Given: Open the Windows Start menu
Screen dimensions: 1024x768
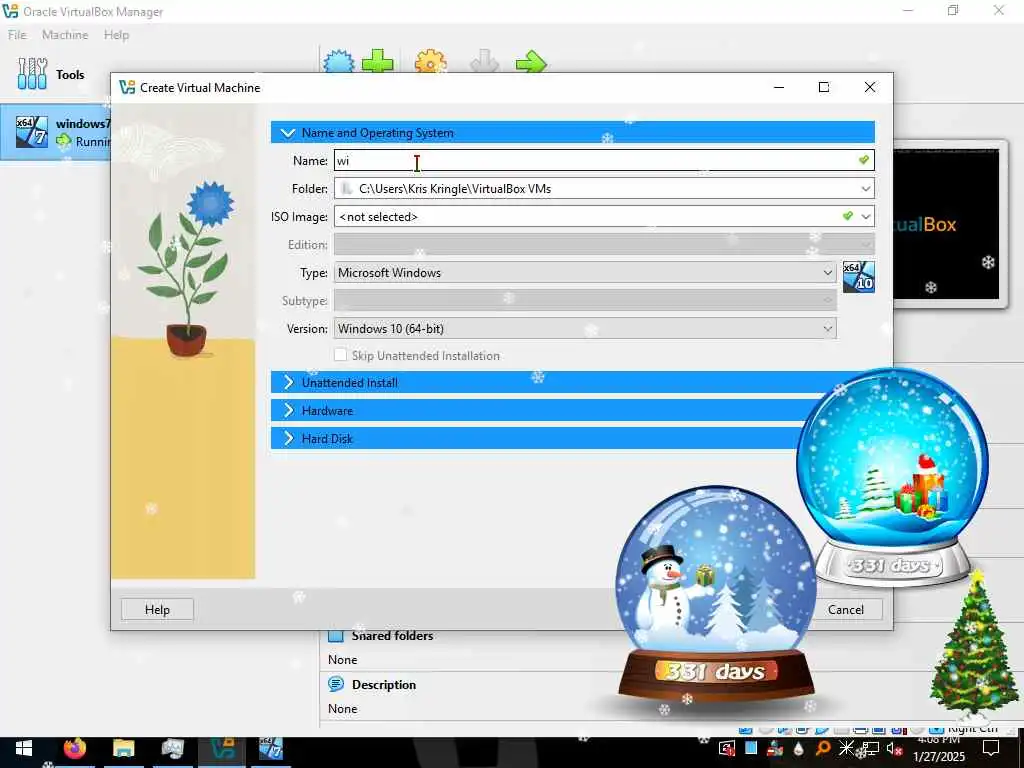Looking at the screenshot, I should (x=24, y=748).
